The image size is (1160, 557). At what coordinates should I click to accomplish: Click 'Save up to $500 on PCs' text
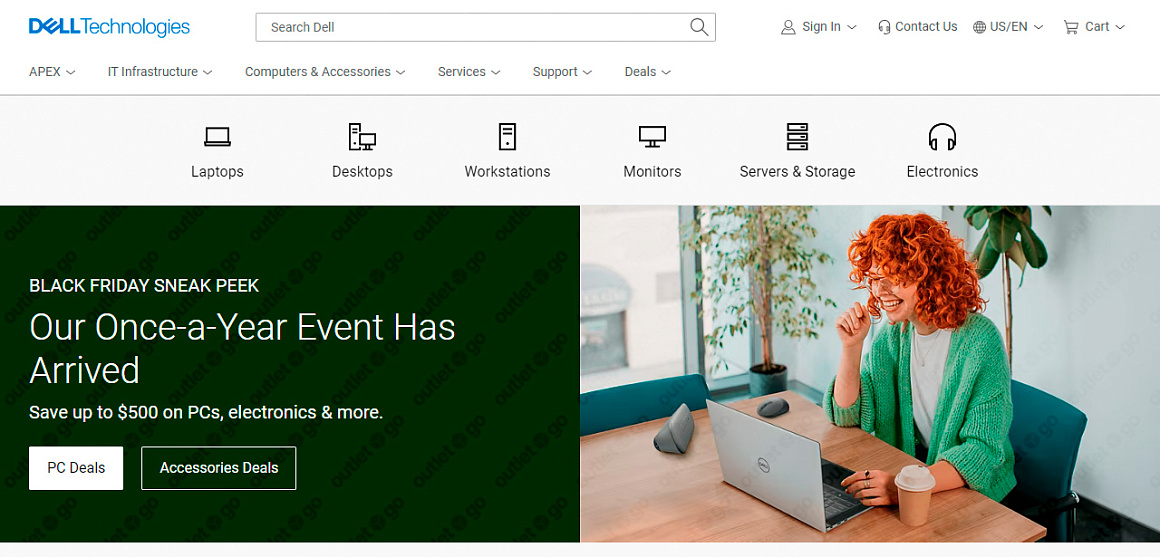(x=126, y=413)
